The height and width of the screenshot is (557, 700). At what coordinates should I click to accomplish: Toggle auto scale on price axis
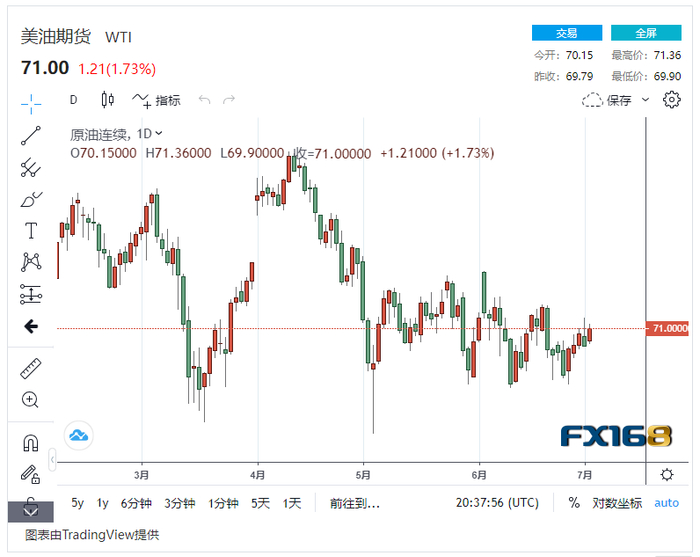(666, 503)
